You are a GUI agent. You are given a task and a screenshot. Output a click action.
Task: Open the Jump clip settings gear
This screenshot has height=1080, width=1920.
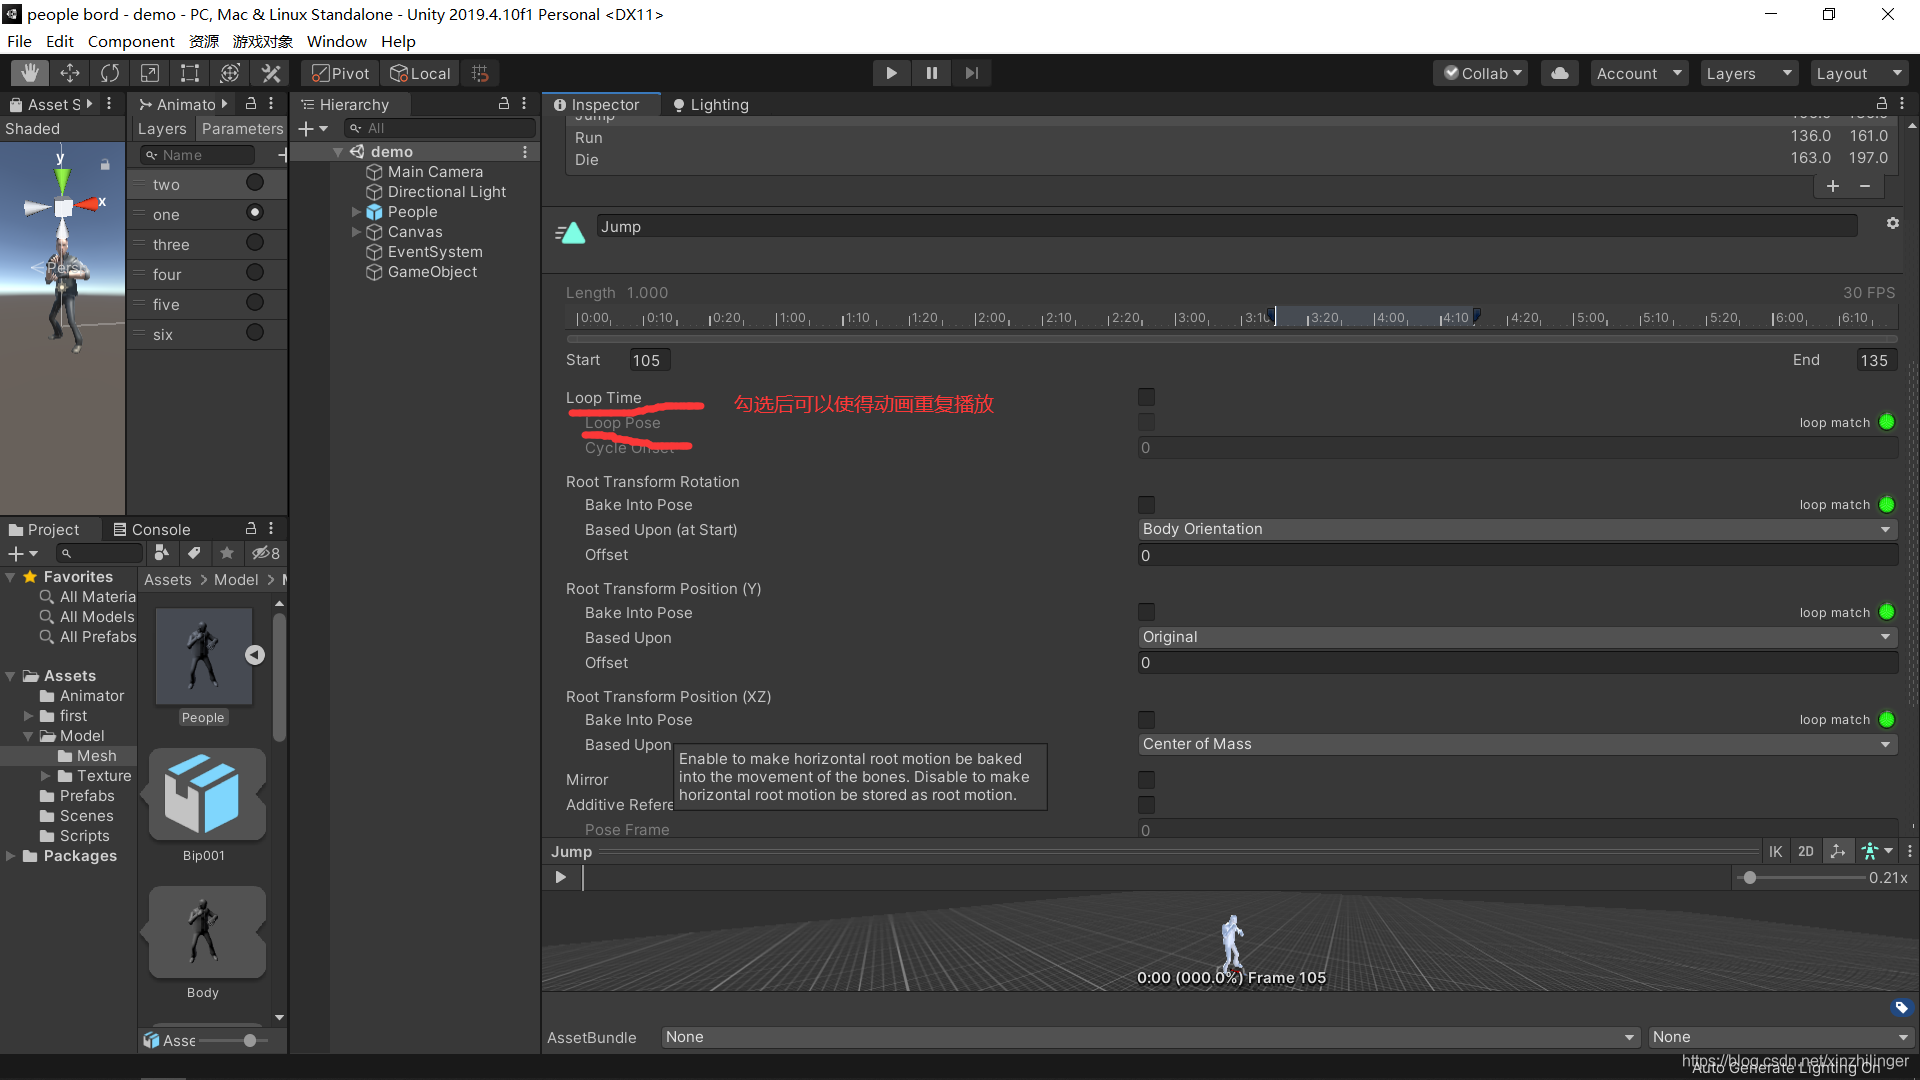click(1892, 223)
